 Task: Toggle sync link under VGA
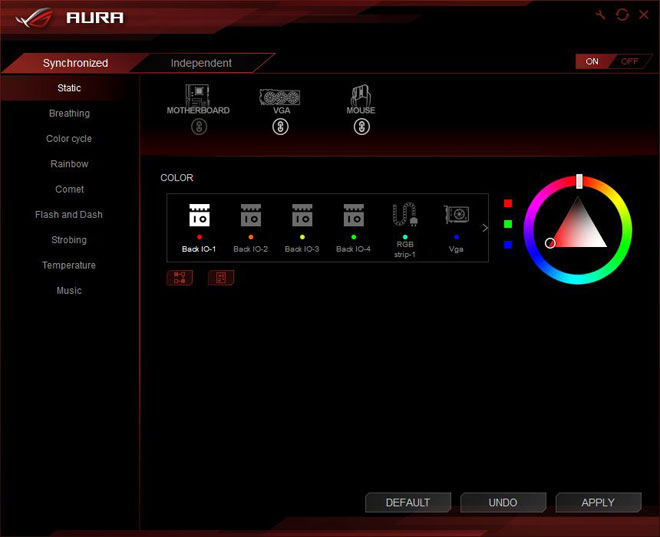coord(280,127)
